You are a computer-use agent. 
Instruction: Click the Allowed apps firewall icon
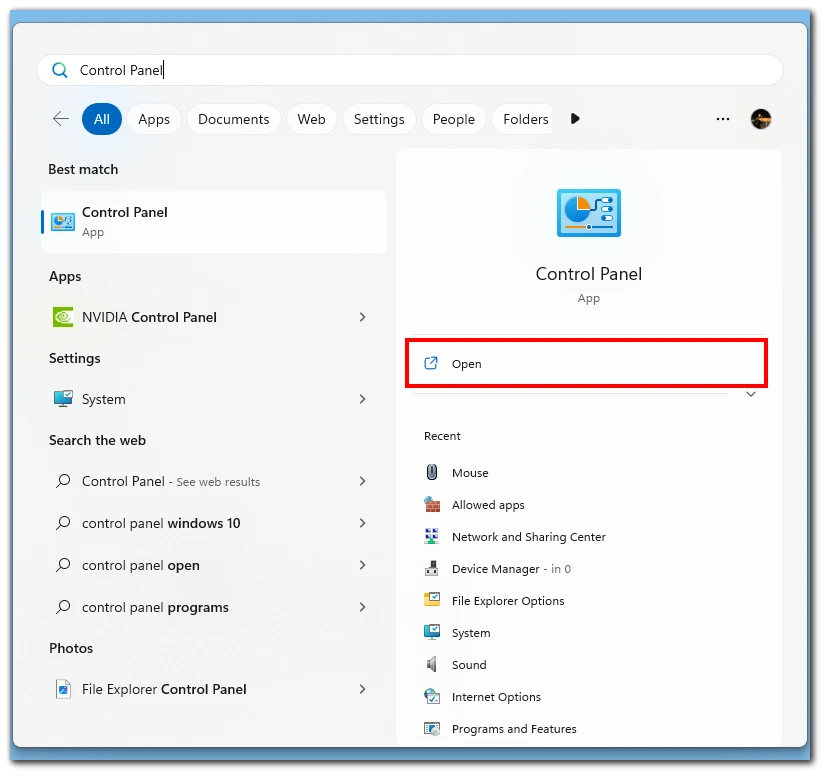click(x=432, y=504)
